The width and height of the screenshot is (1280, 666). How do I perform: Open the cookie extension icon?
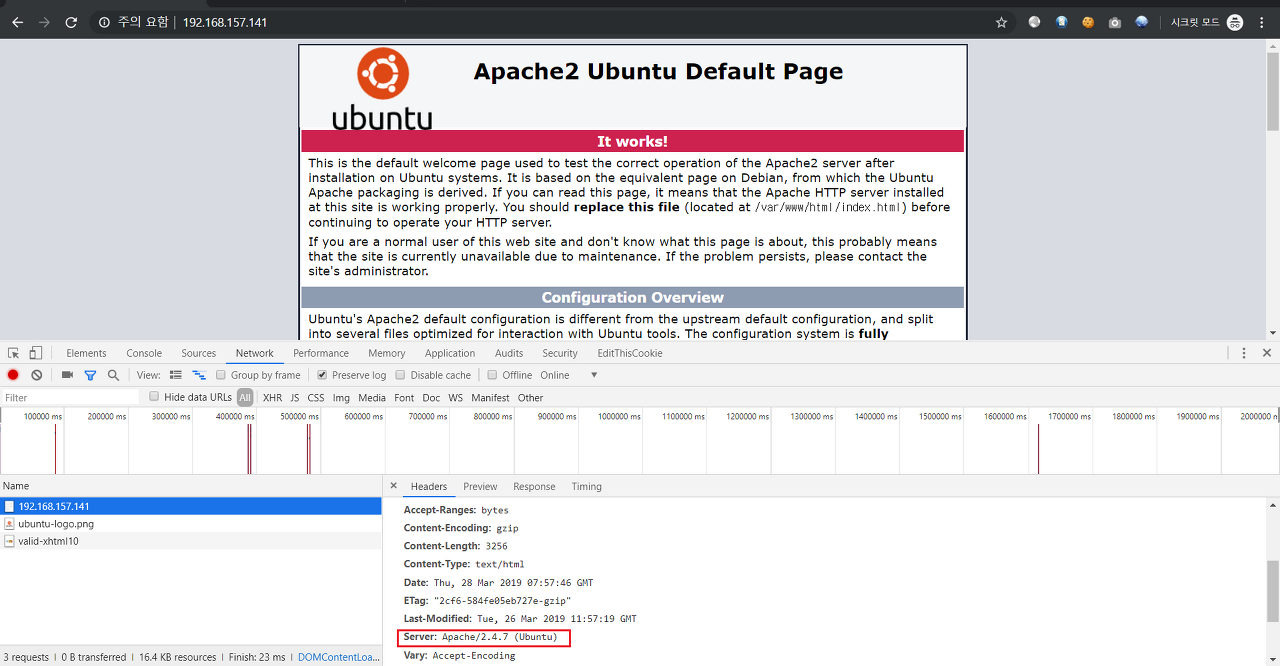point(1088,22)
